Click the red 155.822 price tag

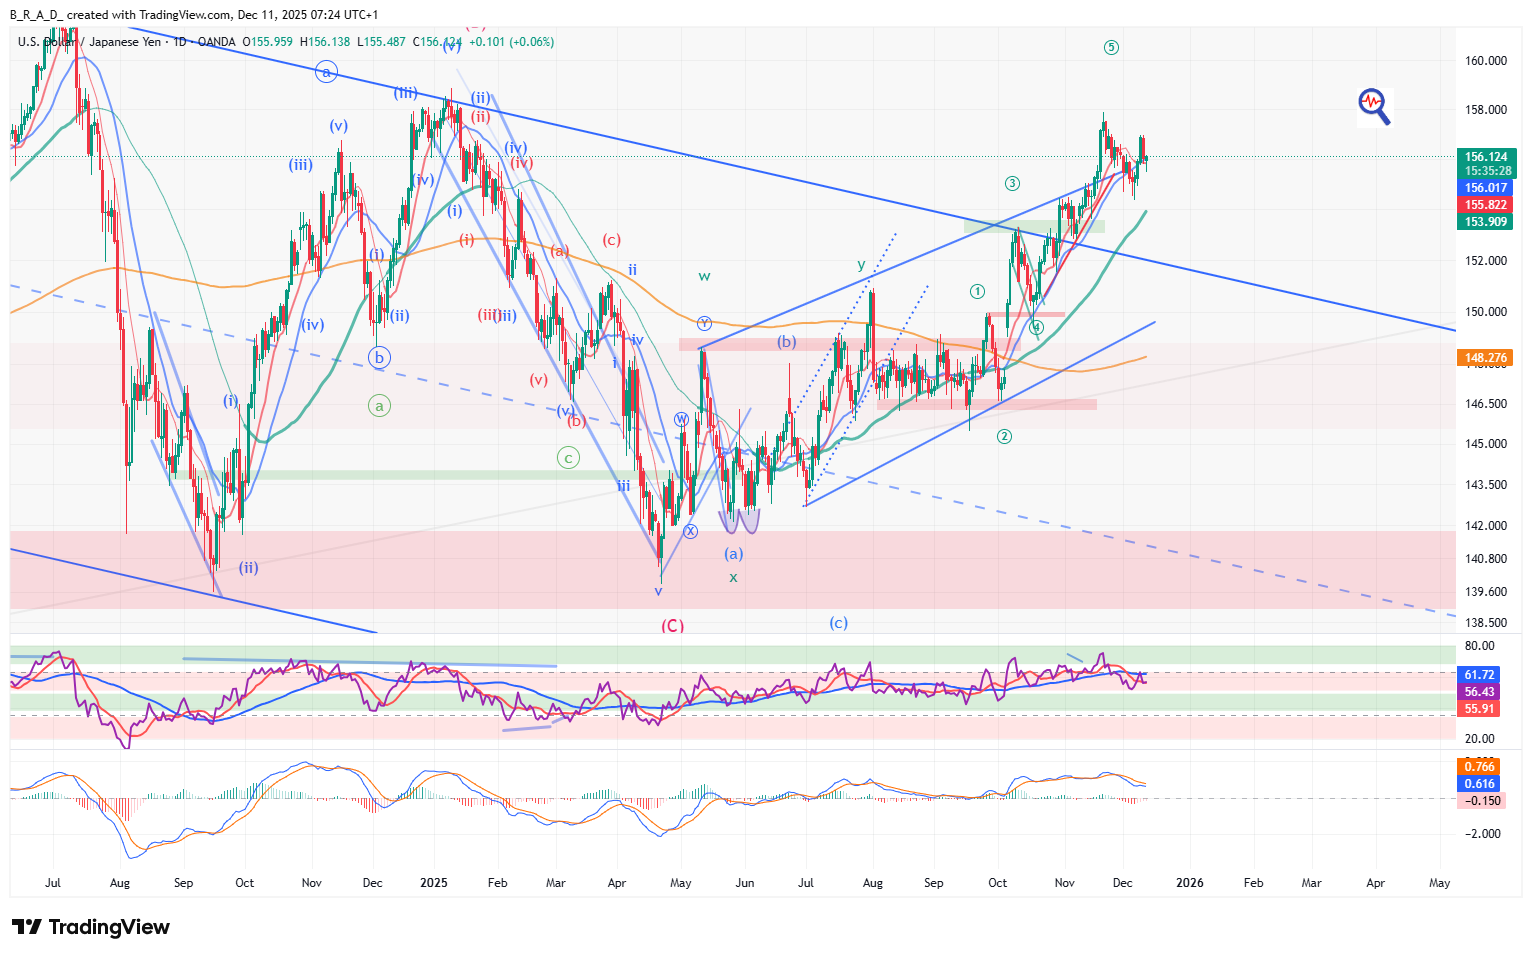[1486, 205]
